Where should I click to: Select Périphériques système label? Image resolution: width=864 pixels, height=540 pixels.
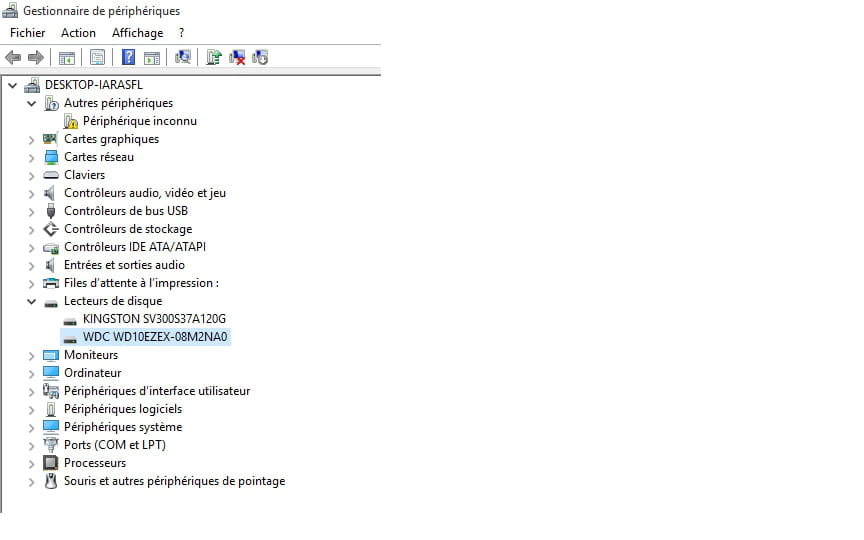123,427
